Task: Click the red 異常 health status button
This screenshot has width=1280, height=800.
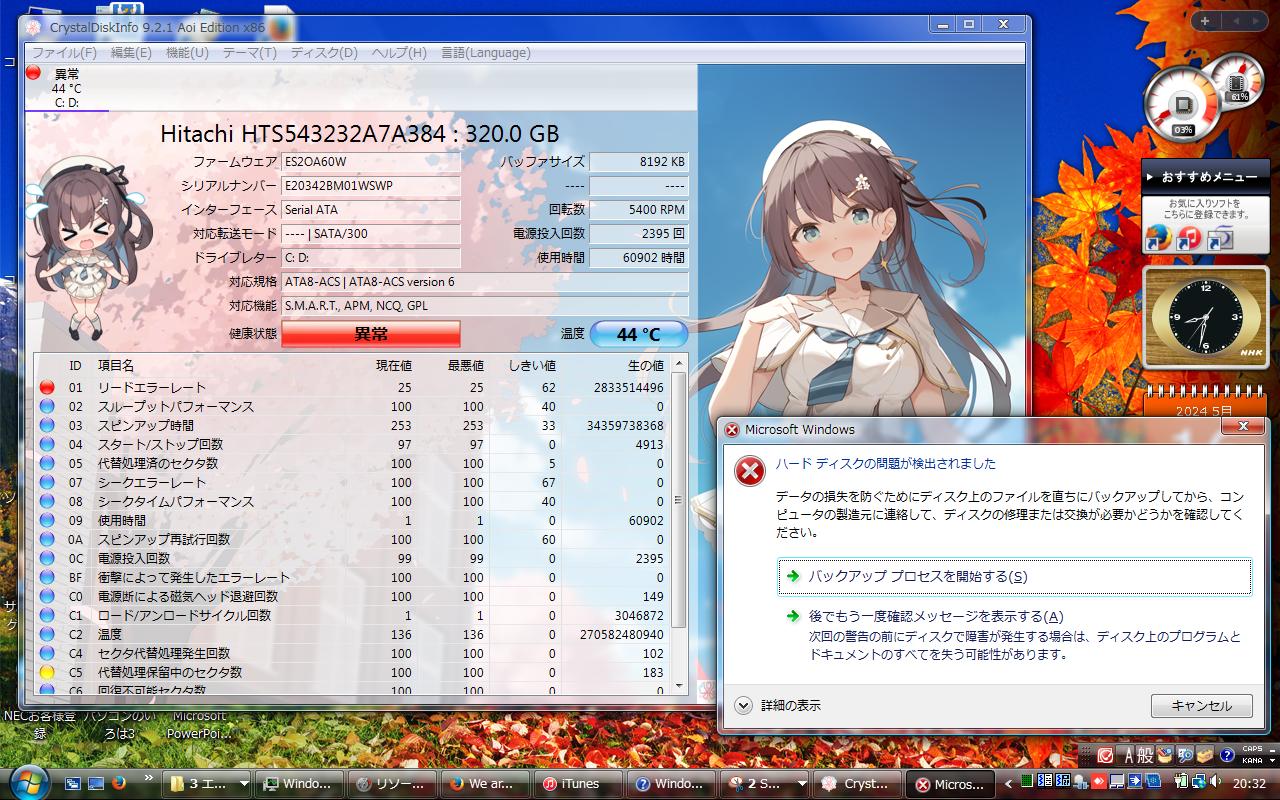Action: pyautogui.click(x=371, y=334)
